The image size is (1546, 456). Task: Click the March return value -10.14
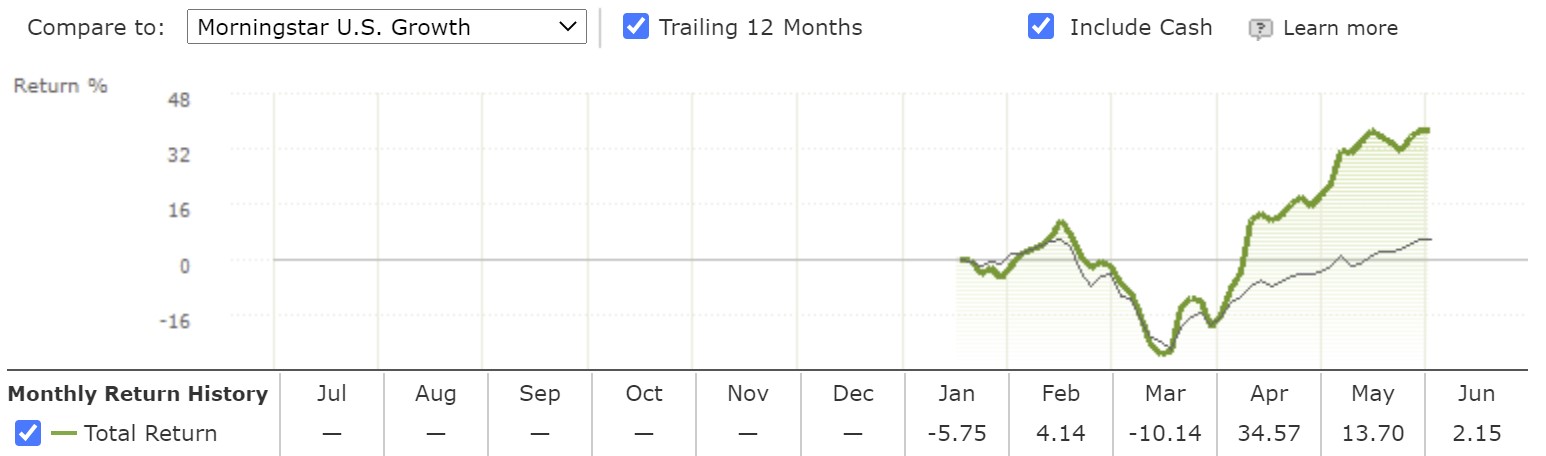point(1165,434)
